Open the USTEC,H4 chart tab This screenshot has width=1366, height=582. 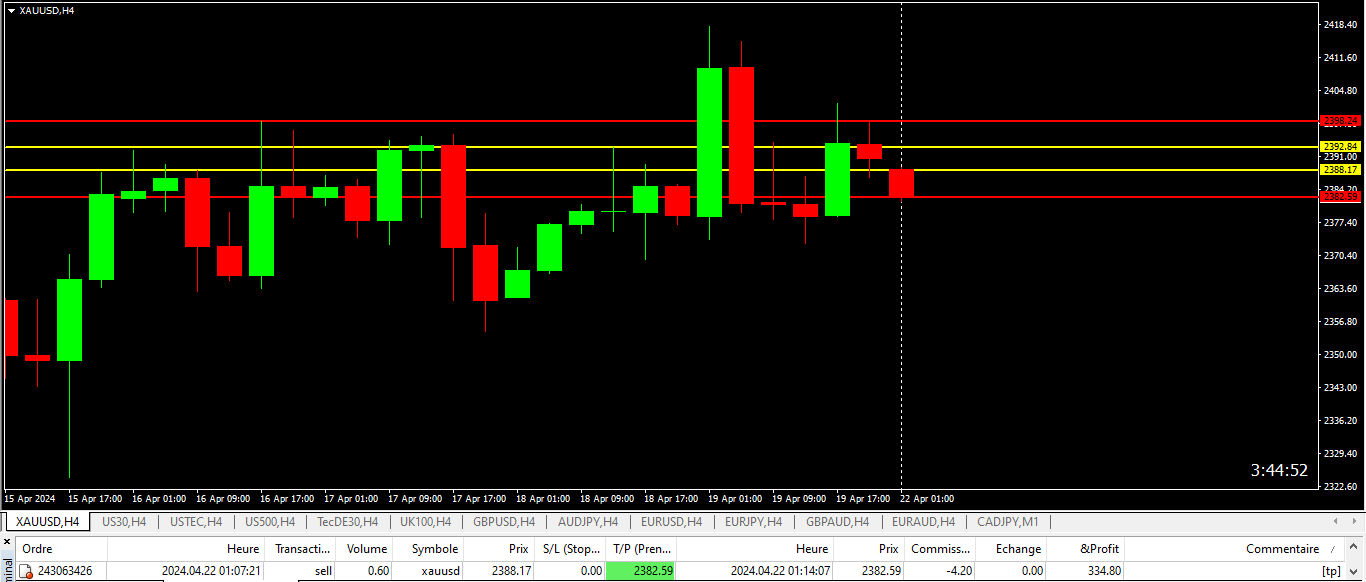pyautogui.click(x=196, y=522)
